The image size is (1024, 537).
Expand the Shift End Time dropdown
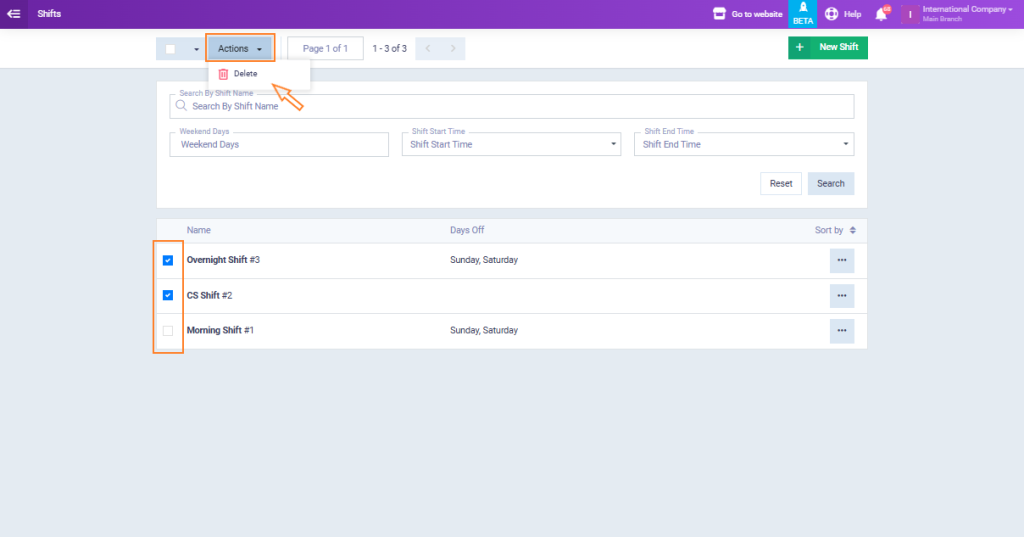744,144
